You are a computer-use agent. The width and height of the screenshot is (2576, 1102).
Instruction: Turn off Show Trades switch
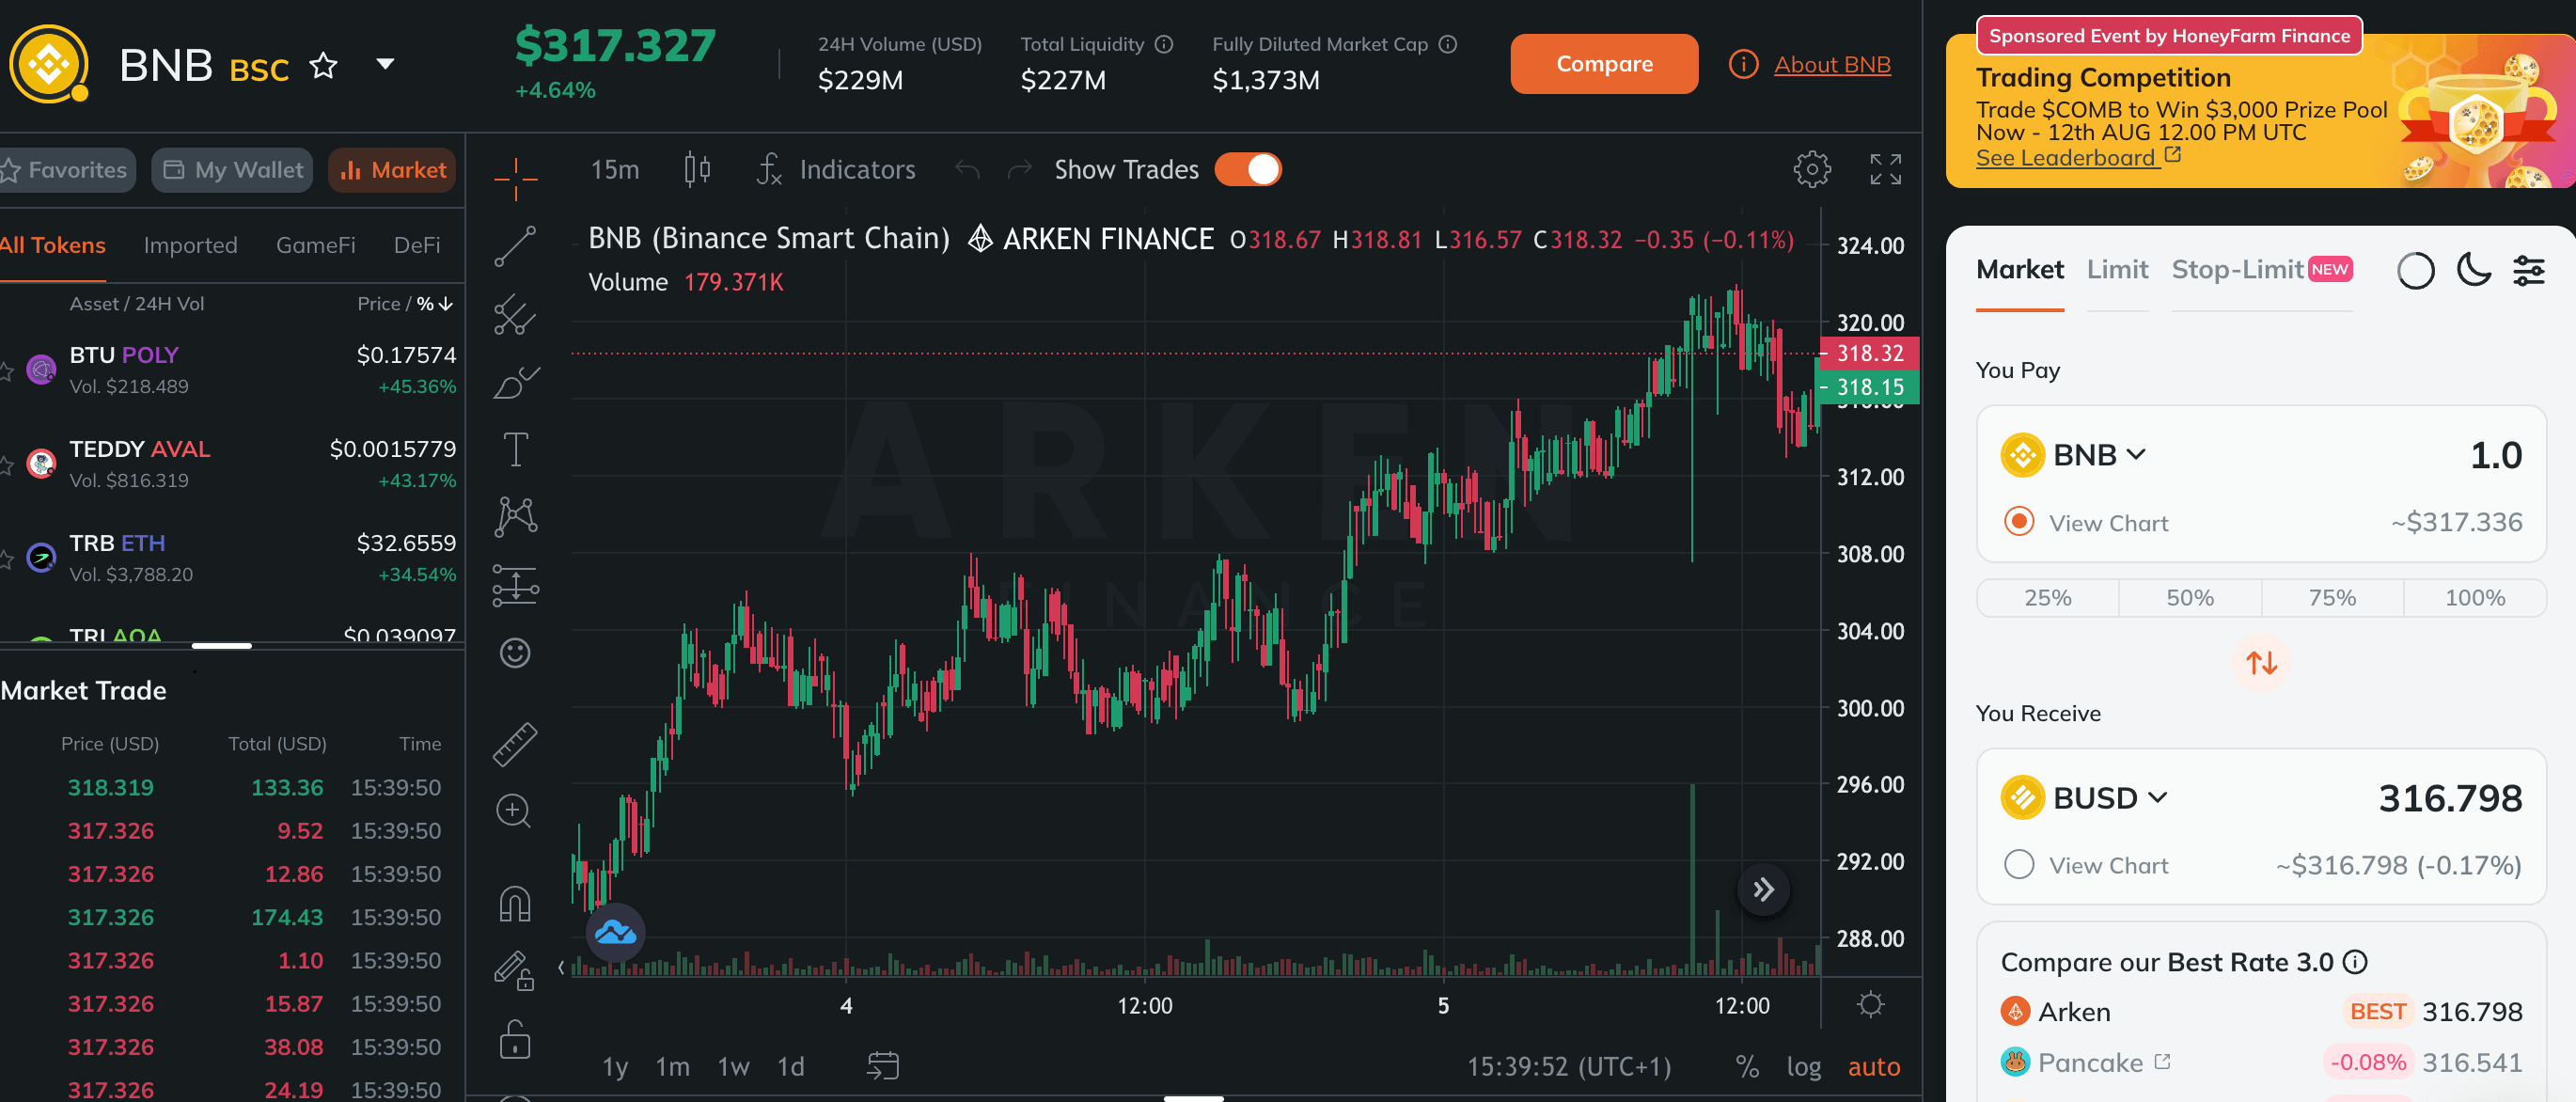tap(1248, 169)
